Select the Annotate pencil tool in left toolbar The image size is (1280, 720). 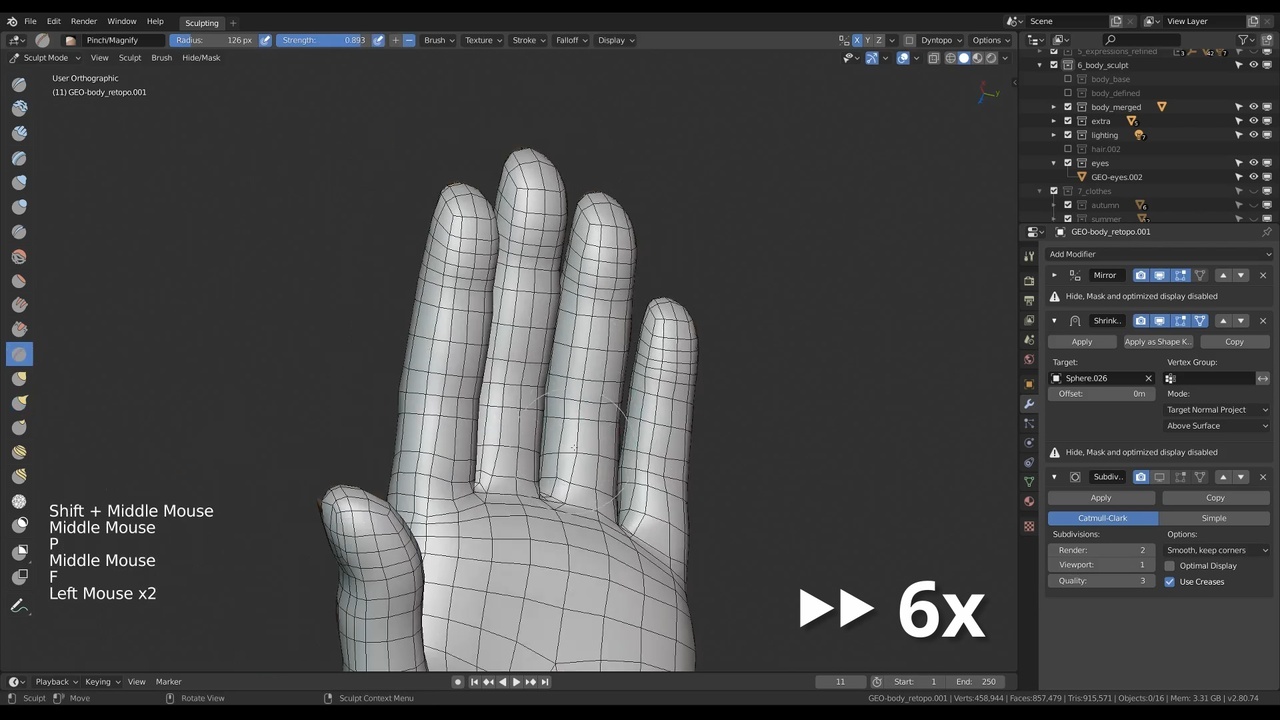(x=18, y=606)
